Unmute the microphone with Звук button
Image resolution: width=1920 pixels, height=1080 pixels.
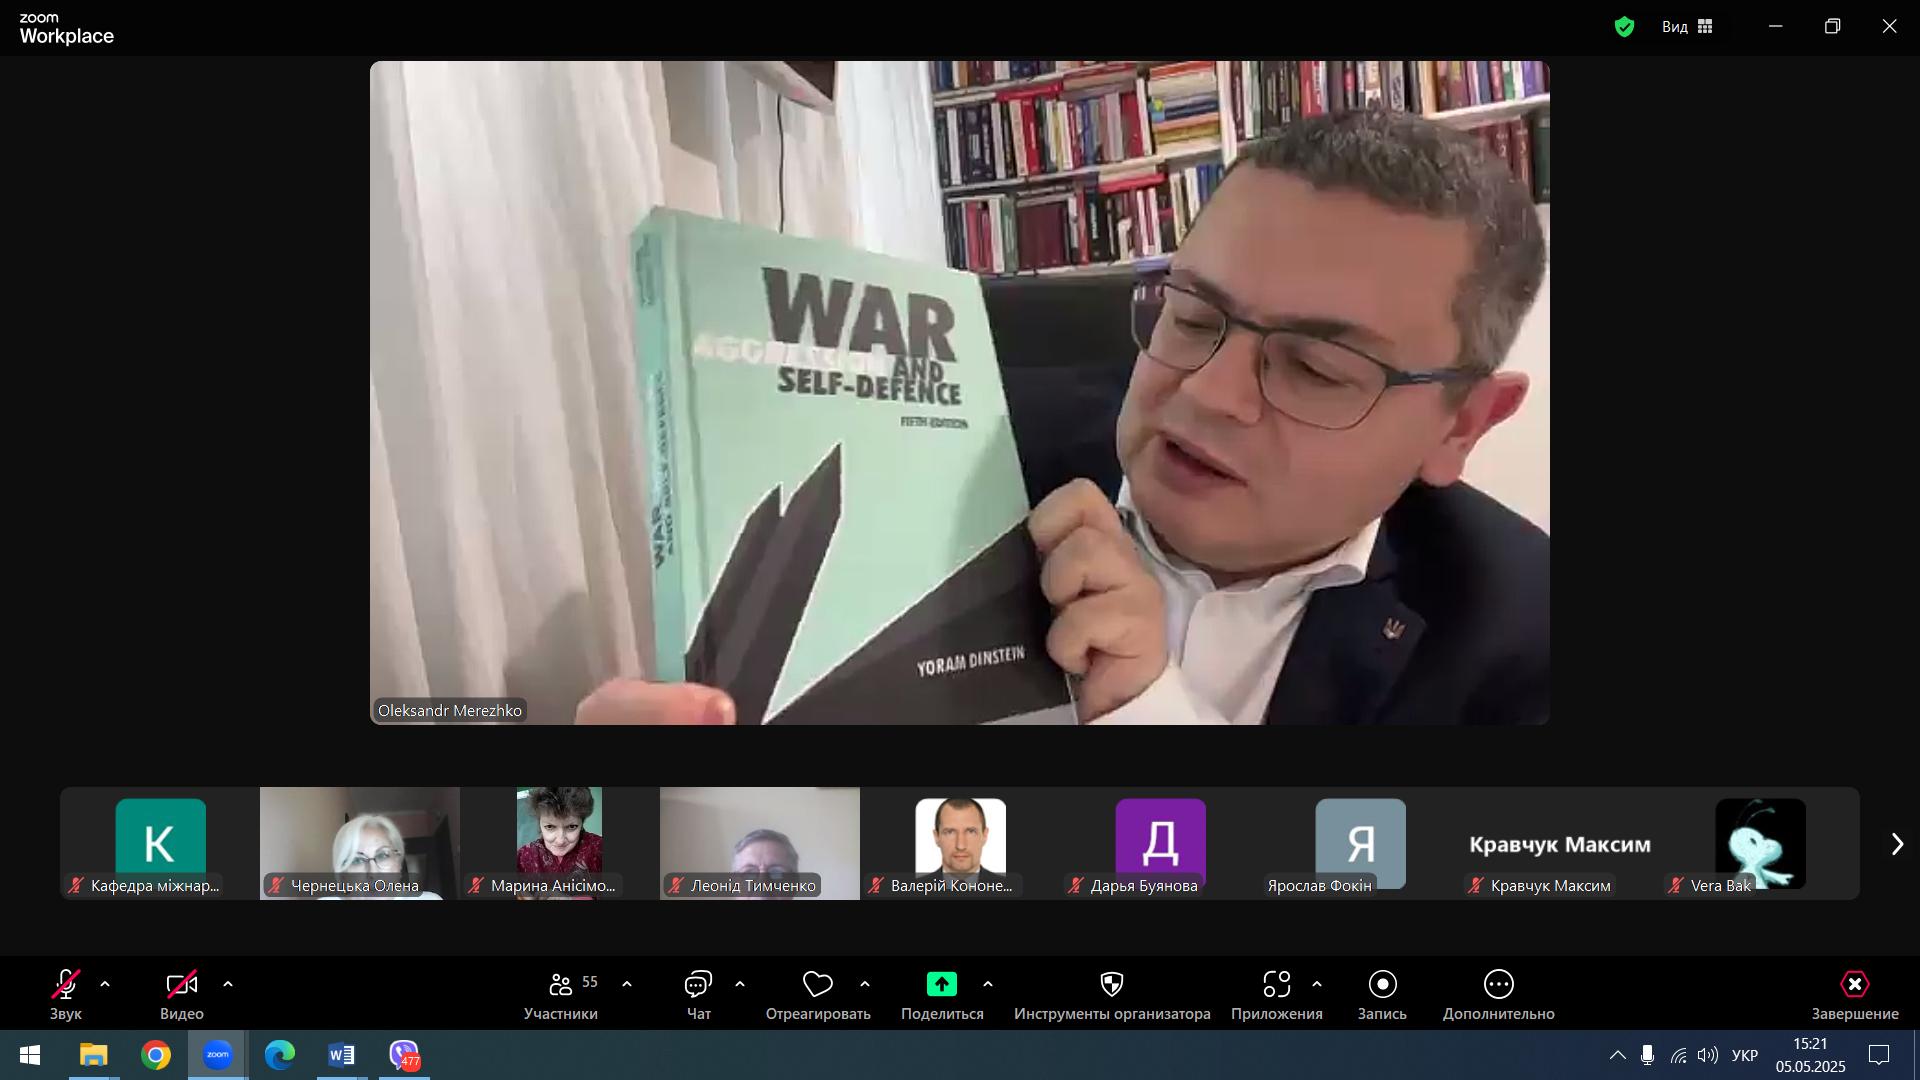[66, 995]
